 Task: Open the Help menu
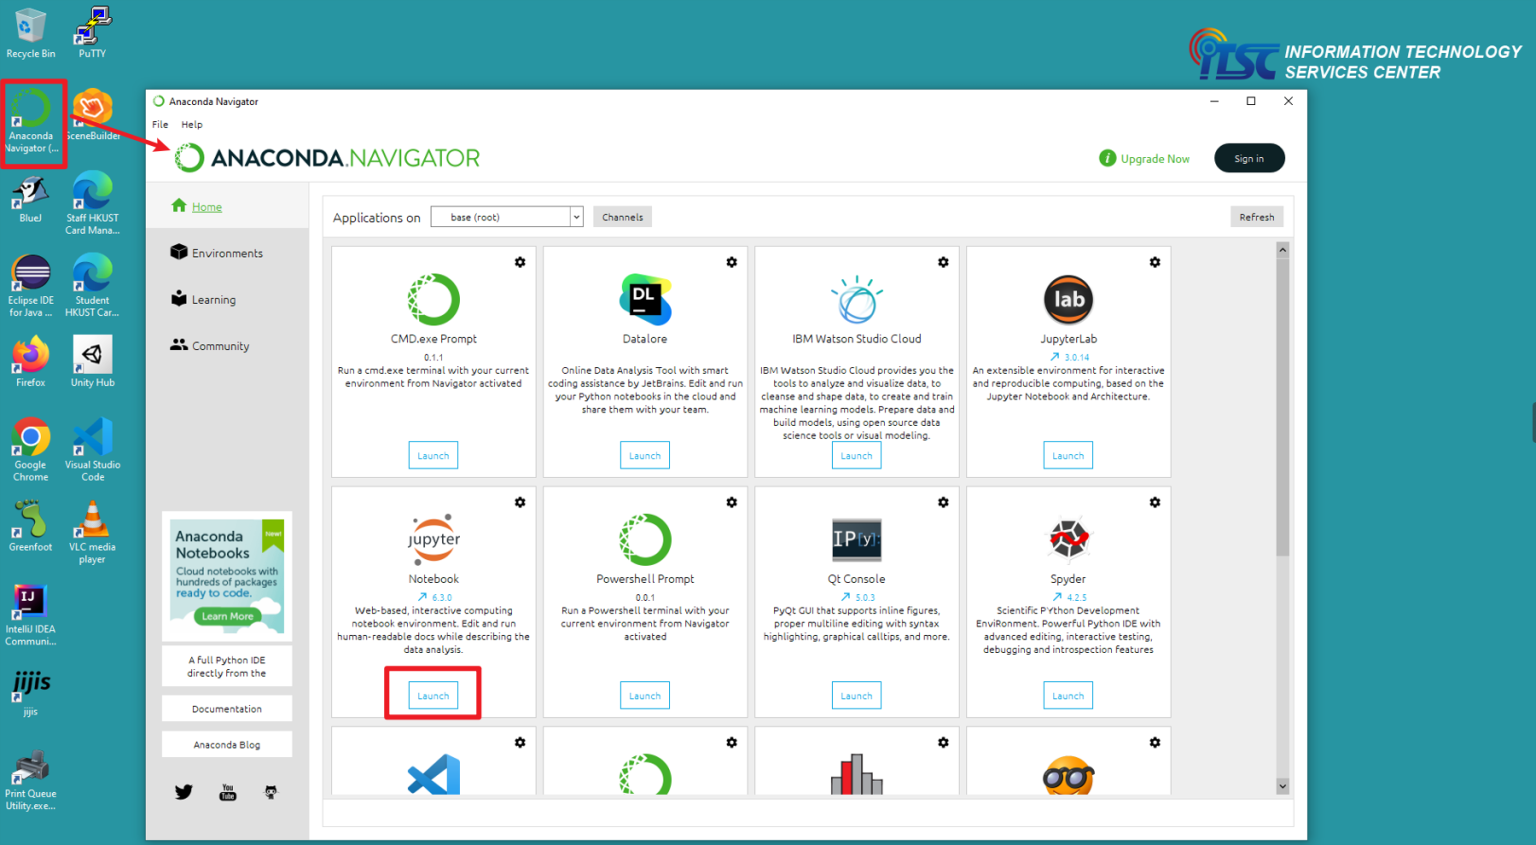[x=192, y=125]
